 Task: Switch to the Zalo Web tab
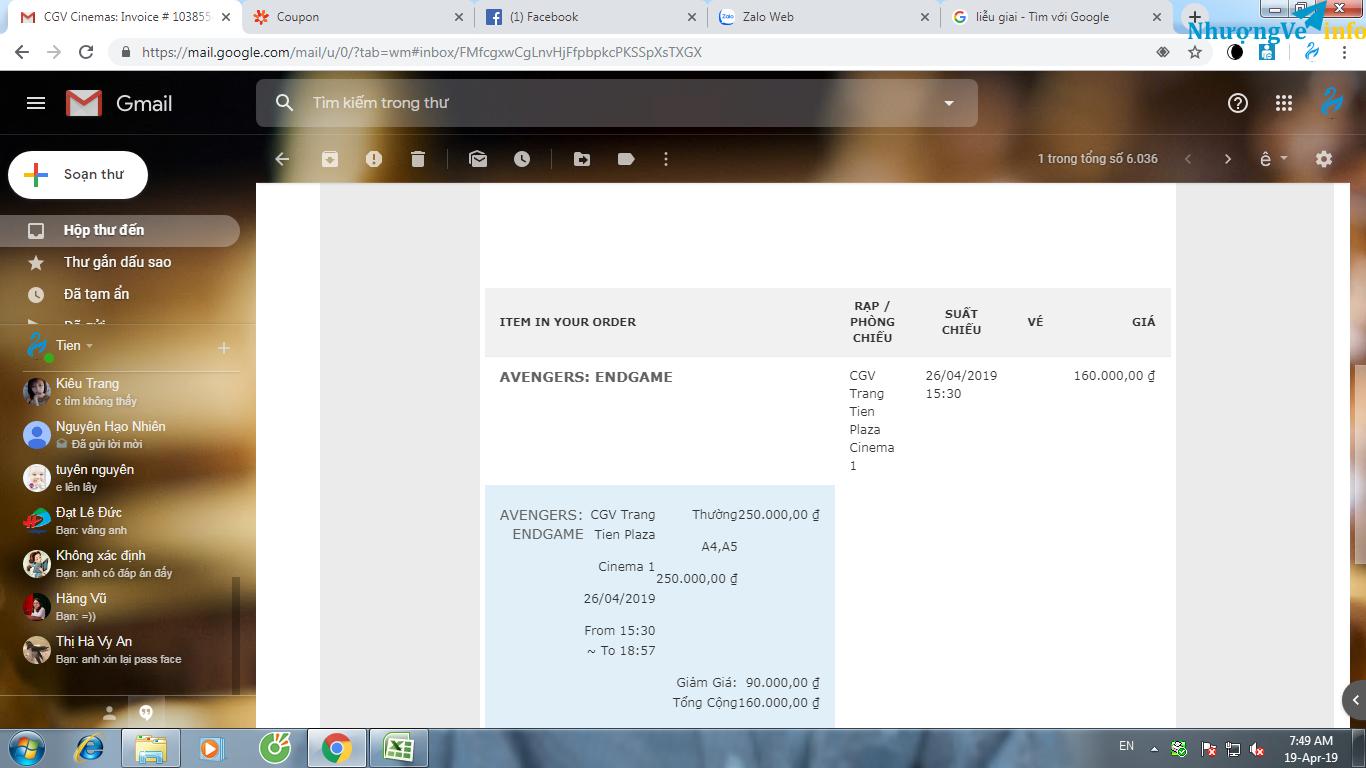(824, 17)
